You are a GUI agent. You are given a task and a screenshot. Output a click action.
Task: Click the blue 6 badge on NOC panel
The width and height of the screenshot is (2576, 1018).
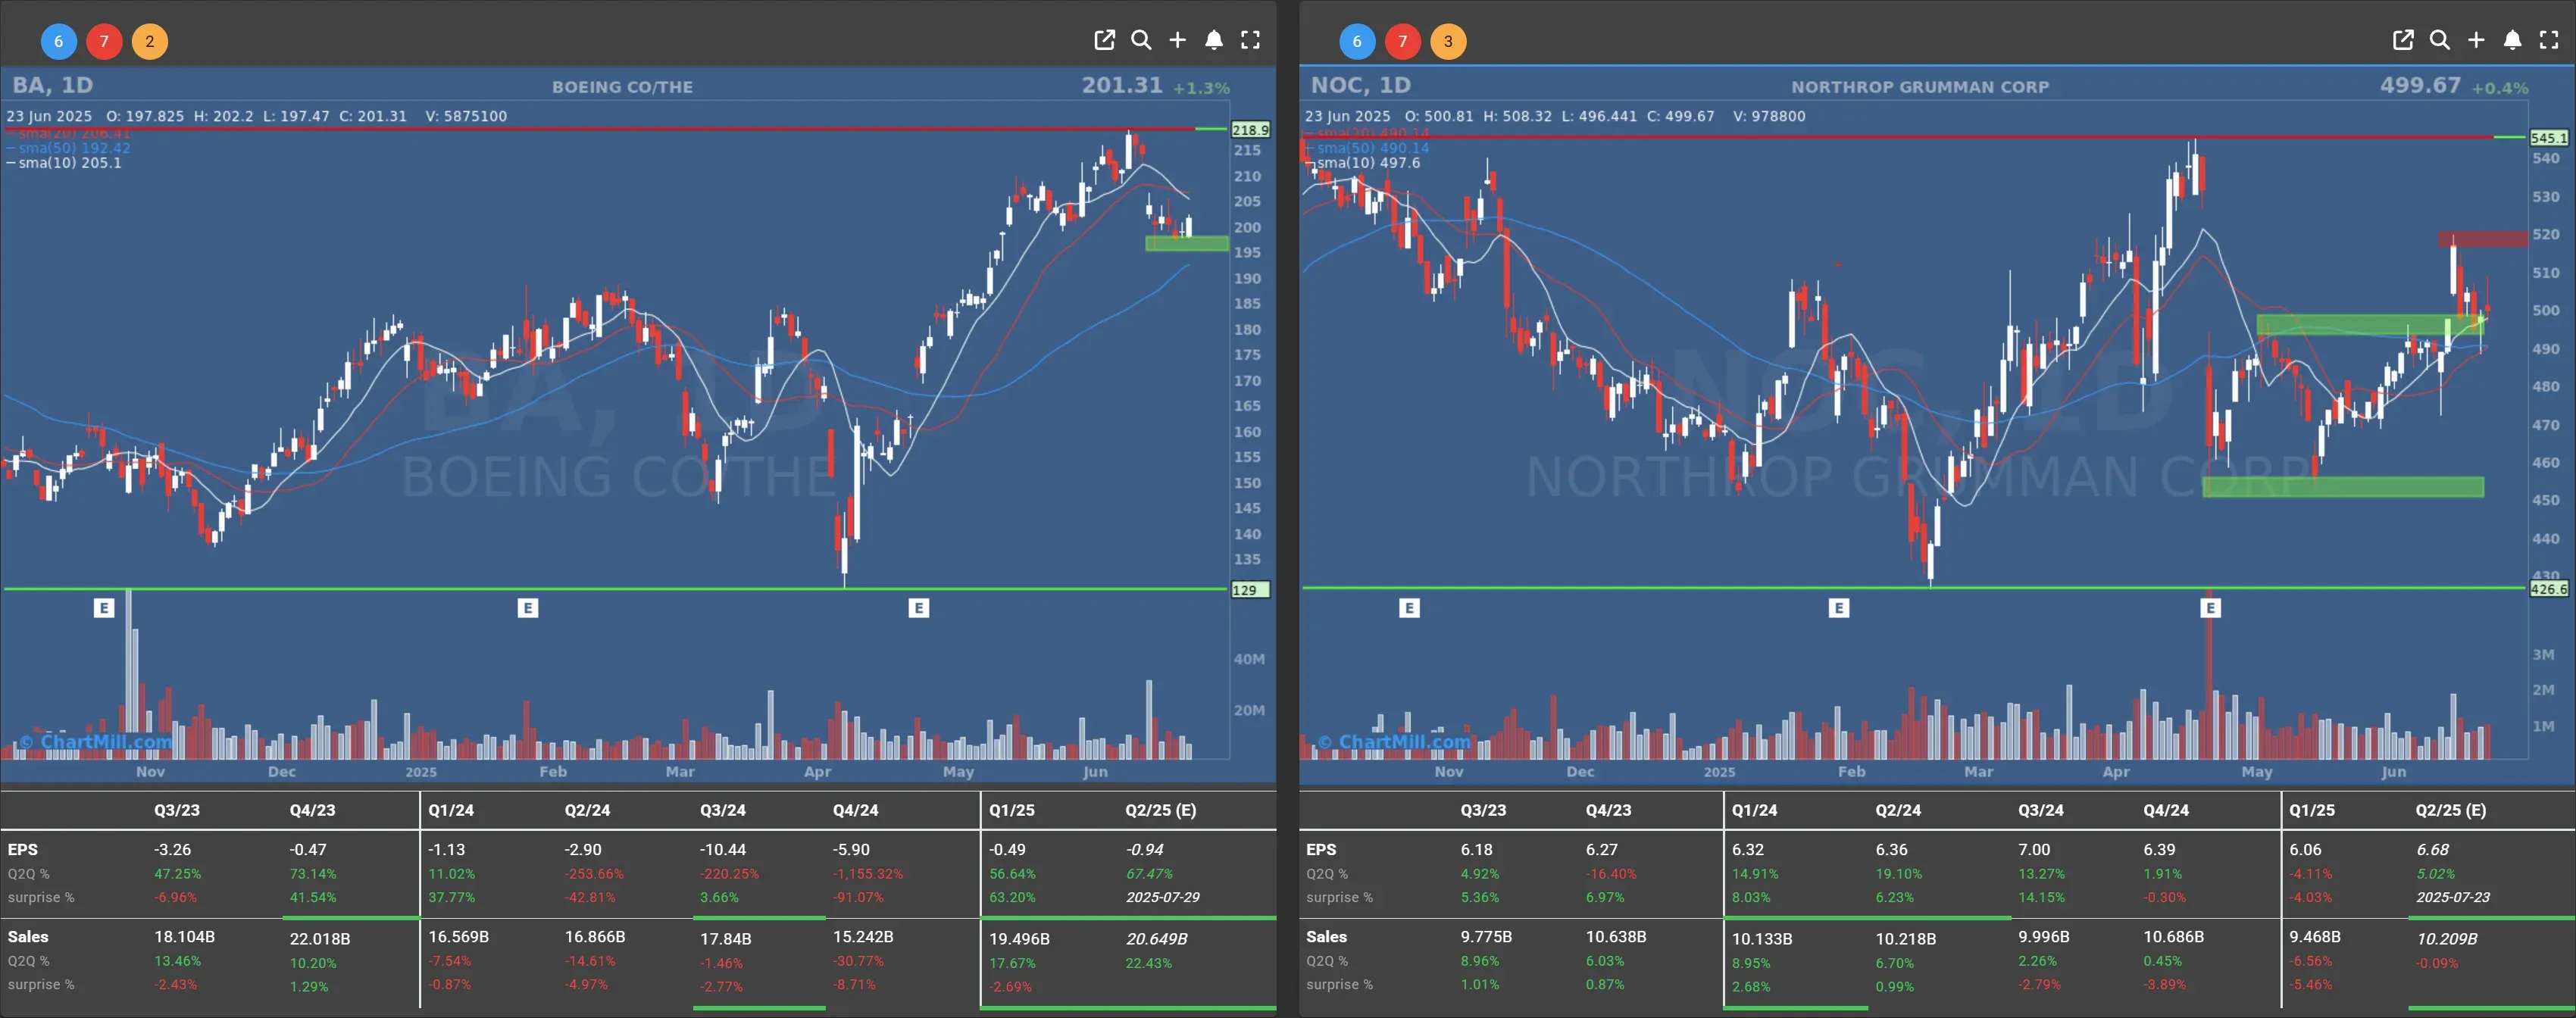tap(1357, 41)
